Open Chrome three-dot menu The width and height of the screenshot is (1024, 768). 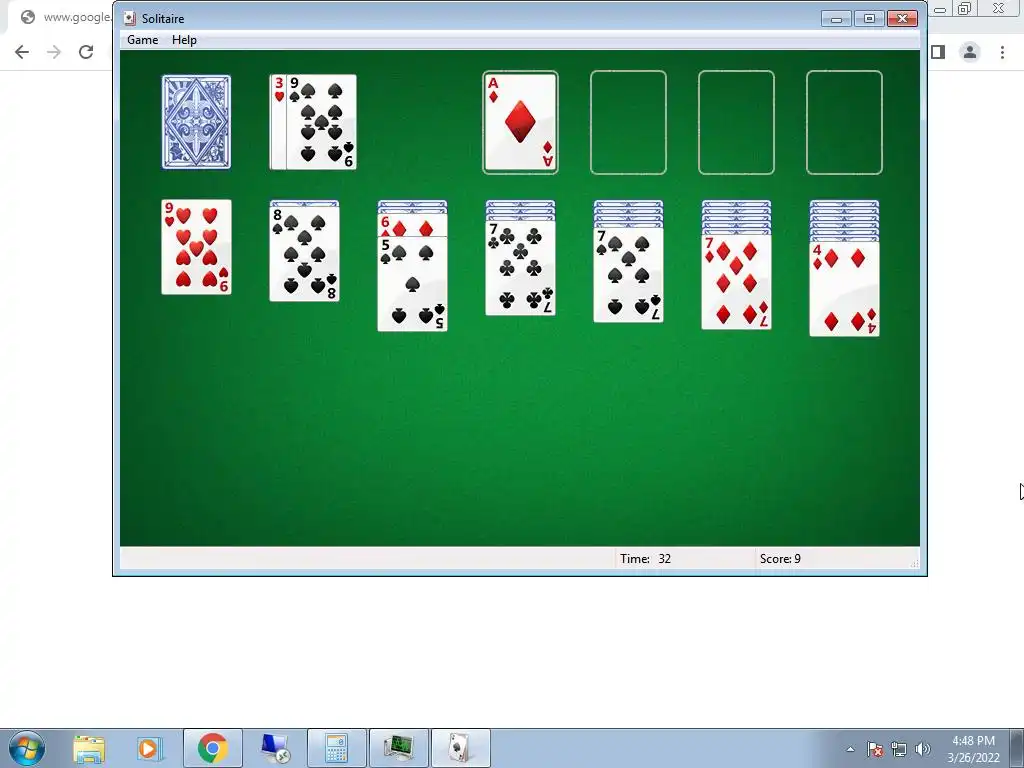pos(1002,52)
